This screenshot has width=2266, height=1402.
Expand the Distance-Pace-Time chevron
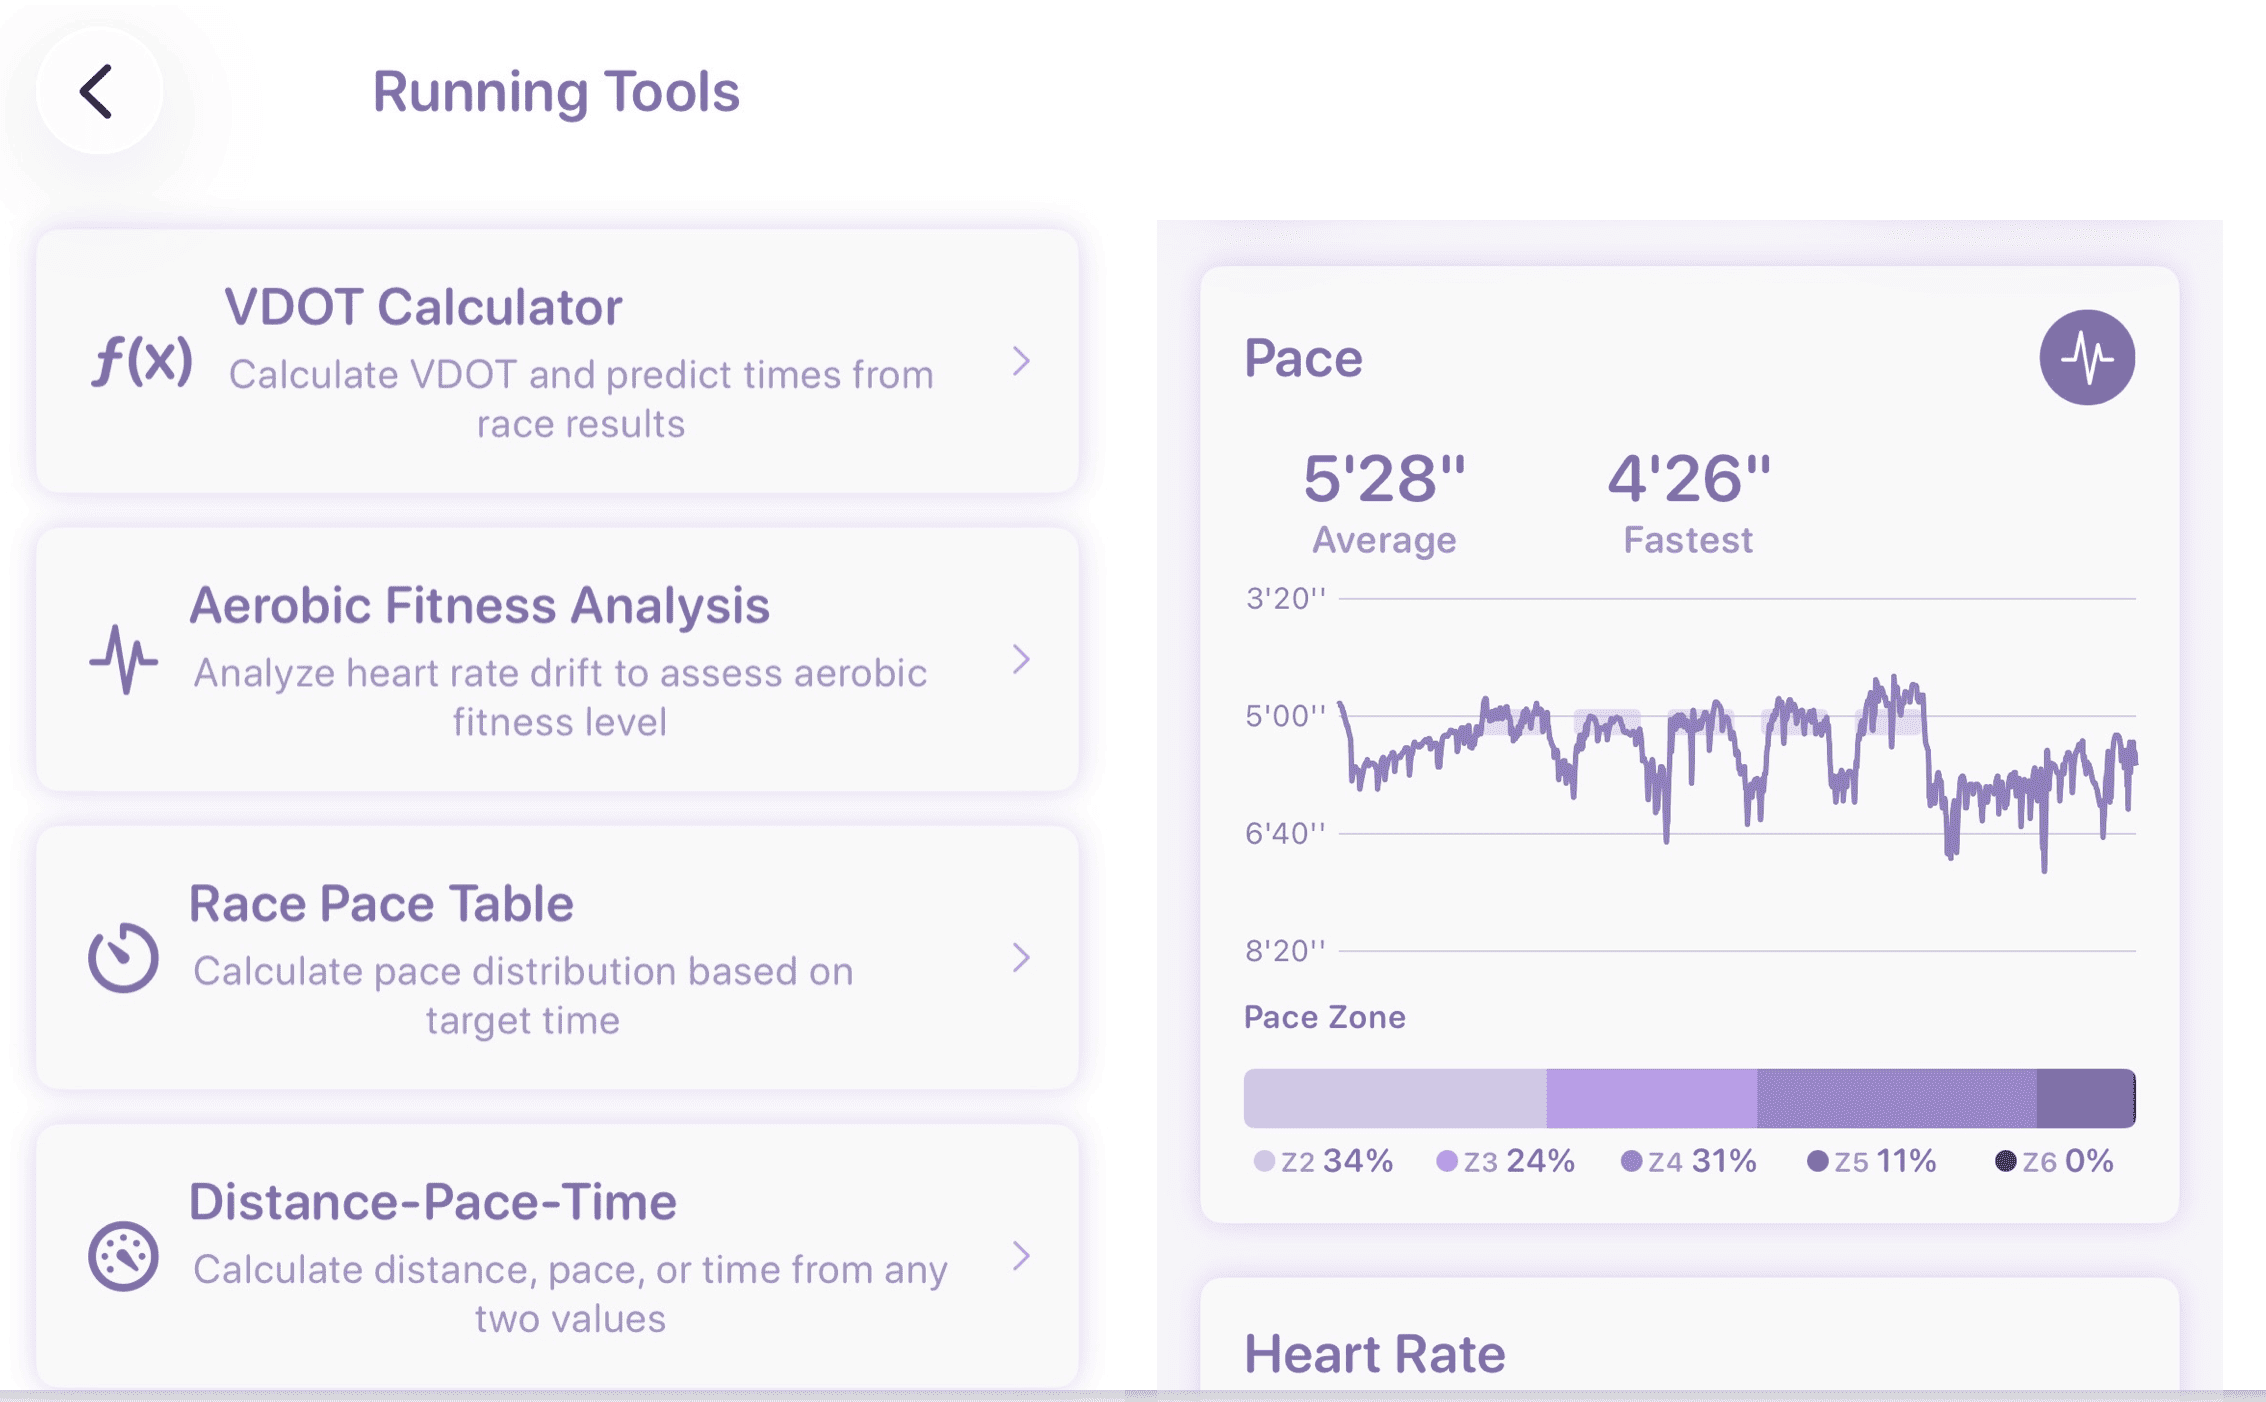click(1020, 1256)
